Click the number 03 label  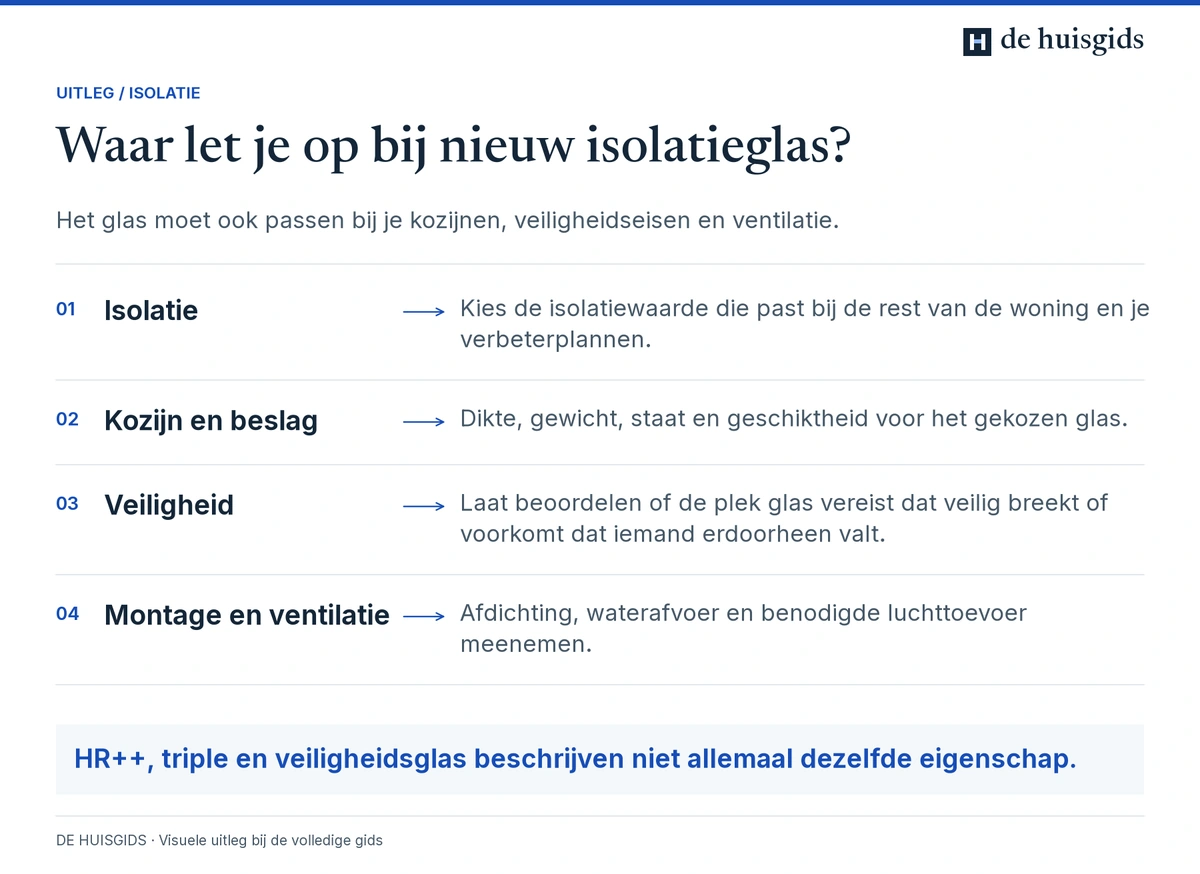click(67, 504)
